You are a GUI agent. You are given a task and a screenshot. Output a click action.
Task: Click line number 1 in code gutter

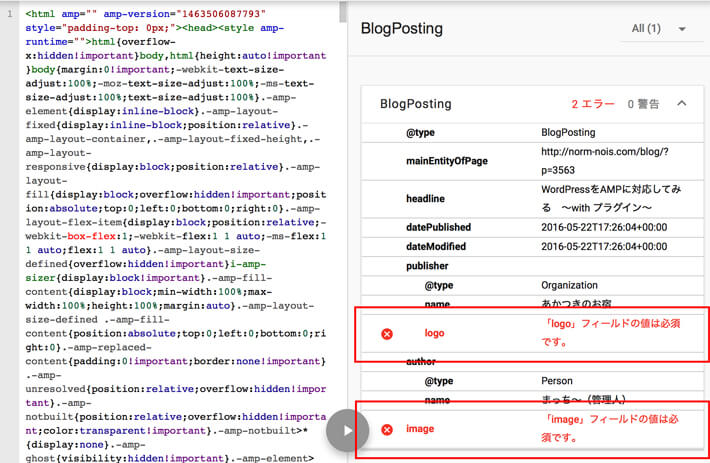[x=9, y=15]
